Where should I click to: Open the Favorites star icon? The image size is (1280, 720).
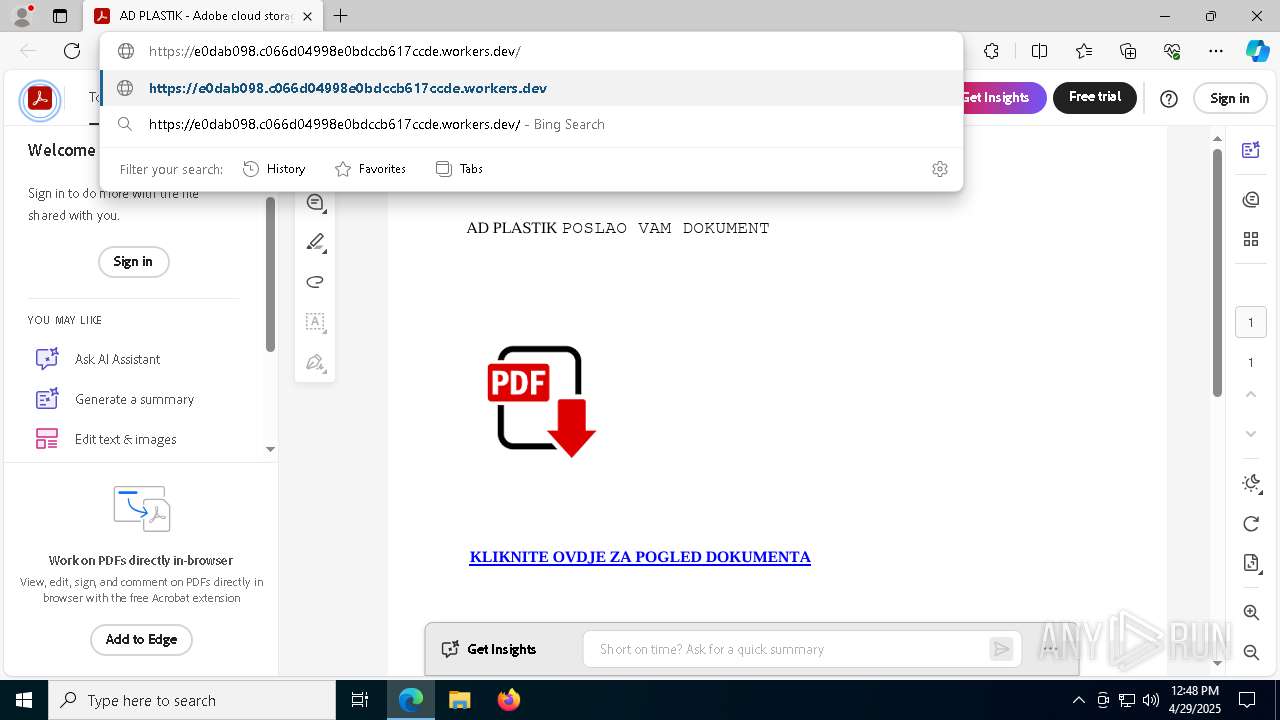pos(1084,51)
